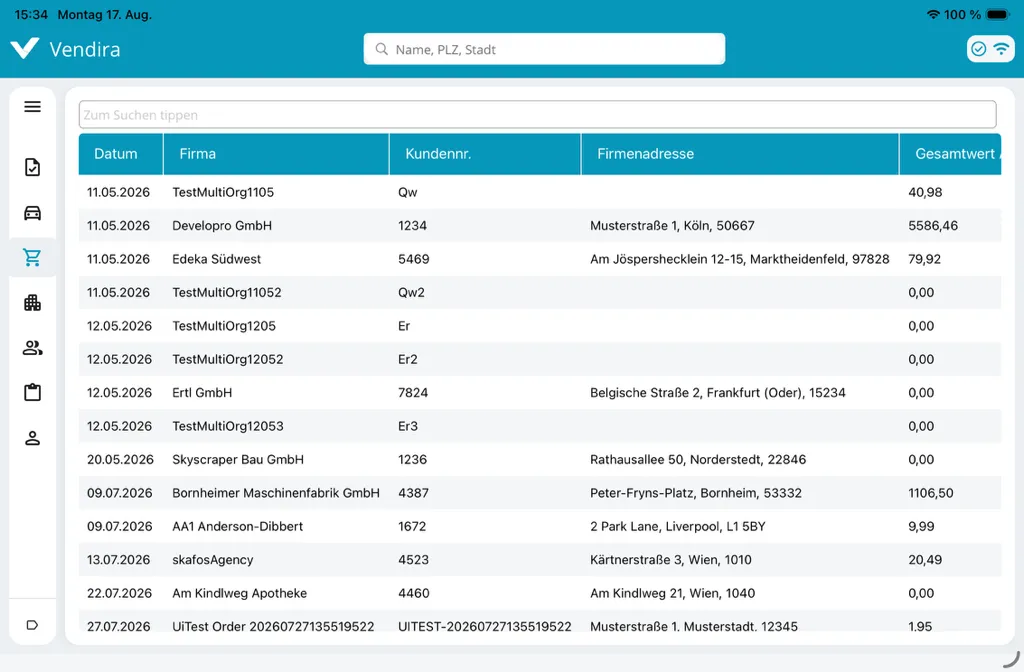Open the clipboard sidebar icon

(x=32, y=392)
